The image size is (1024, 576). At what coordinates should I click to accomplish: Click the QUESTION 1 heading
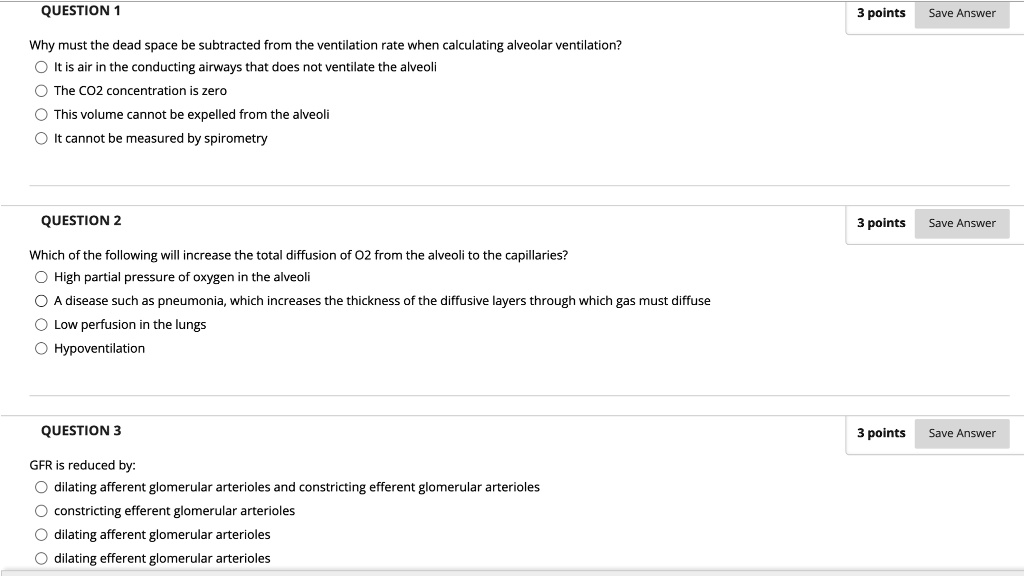tap(80, 10)
